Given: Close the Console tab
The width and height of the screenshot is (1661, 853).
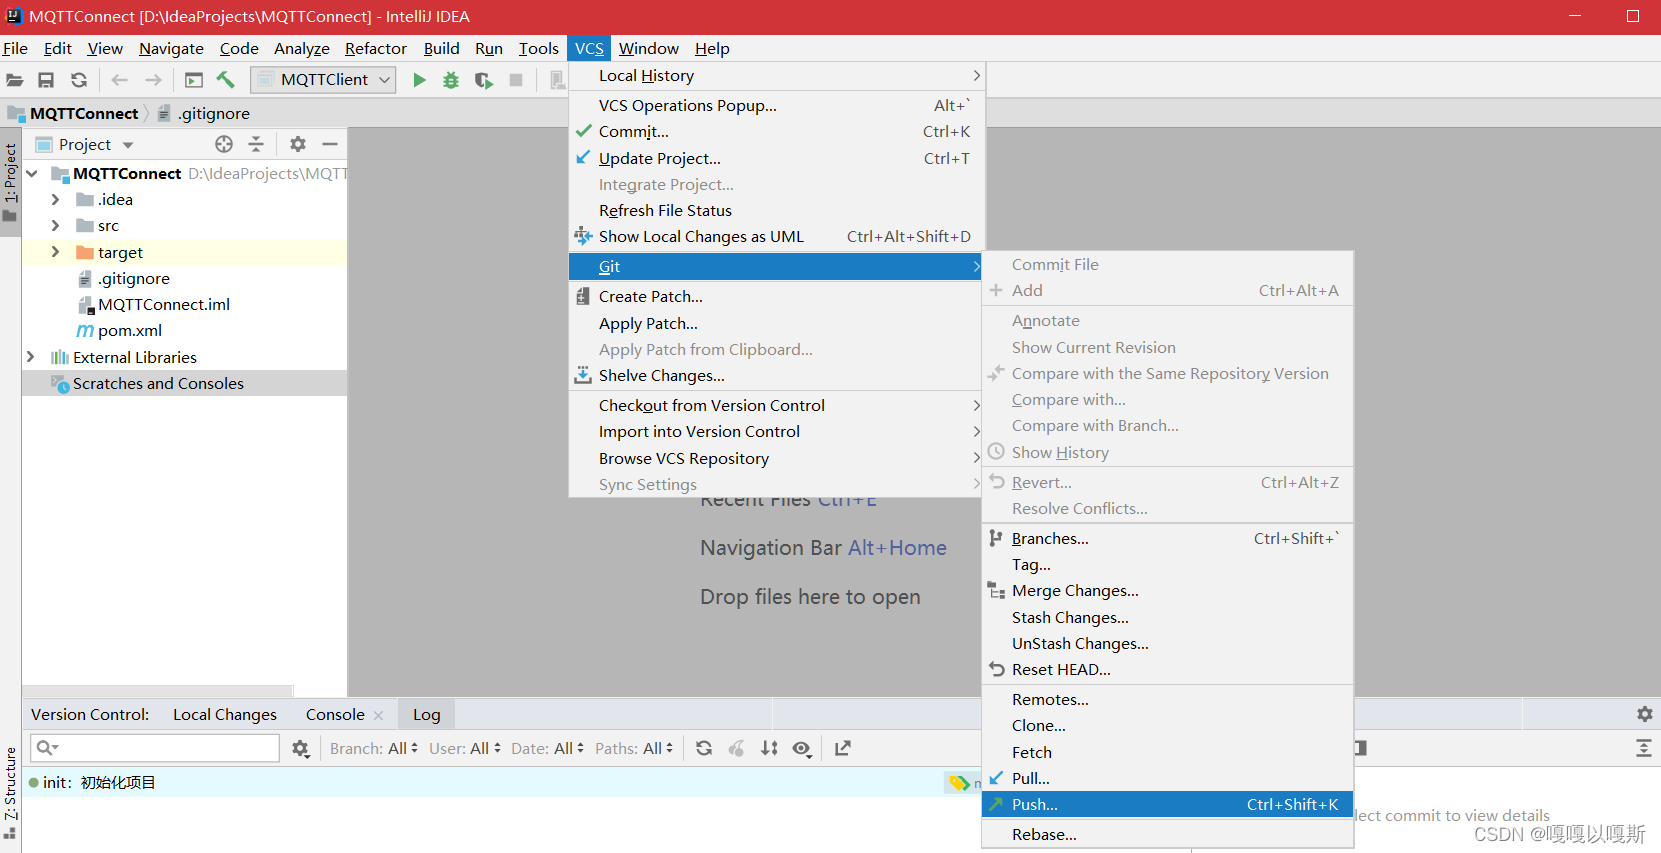Looking at the screenshot, I should (x=378, y=715).
